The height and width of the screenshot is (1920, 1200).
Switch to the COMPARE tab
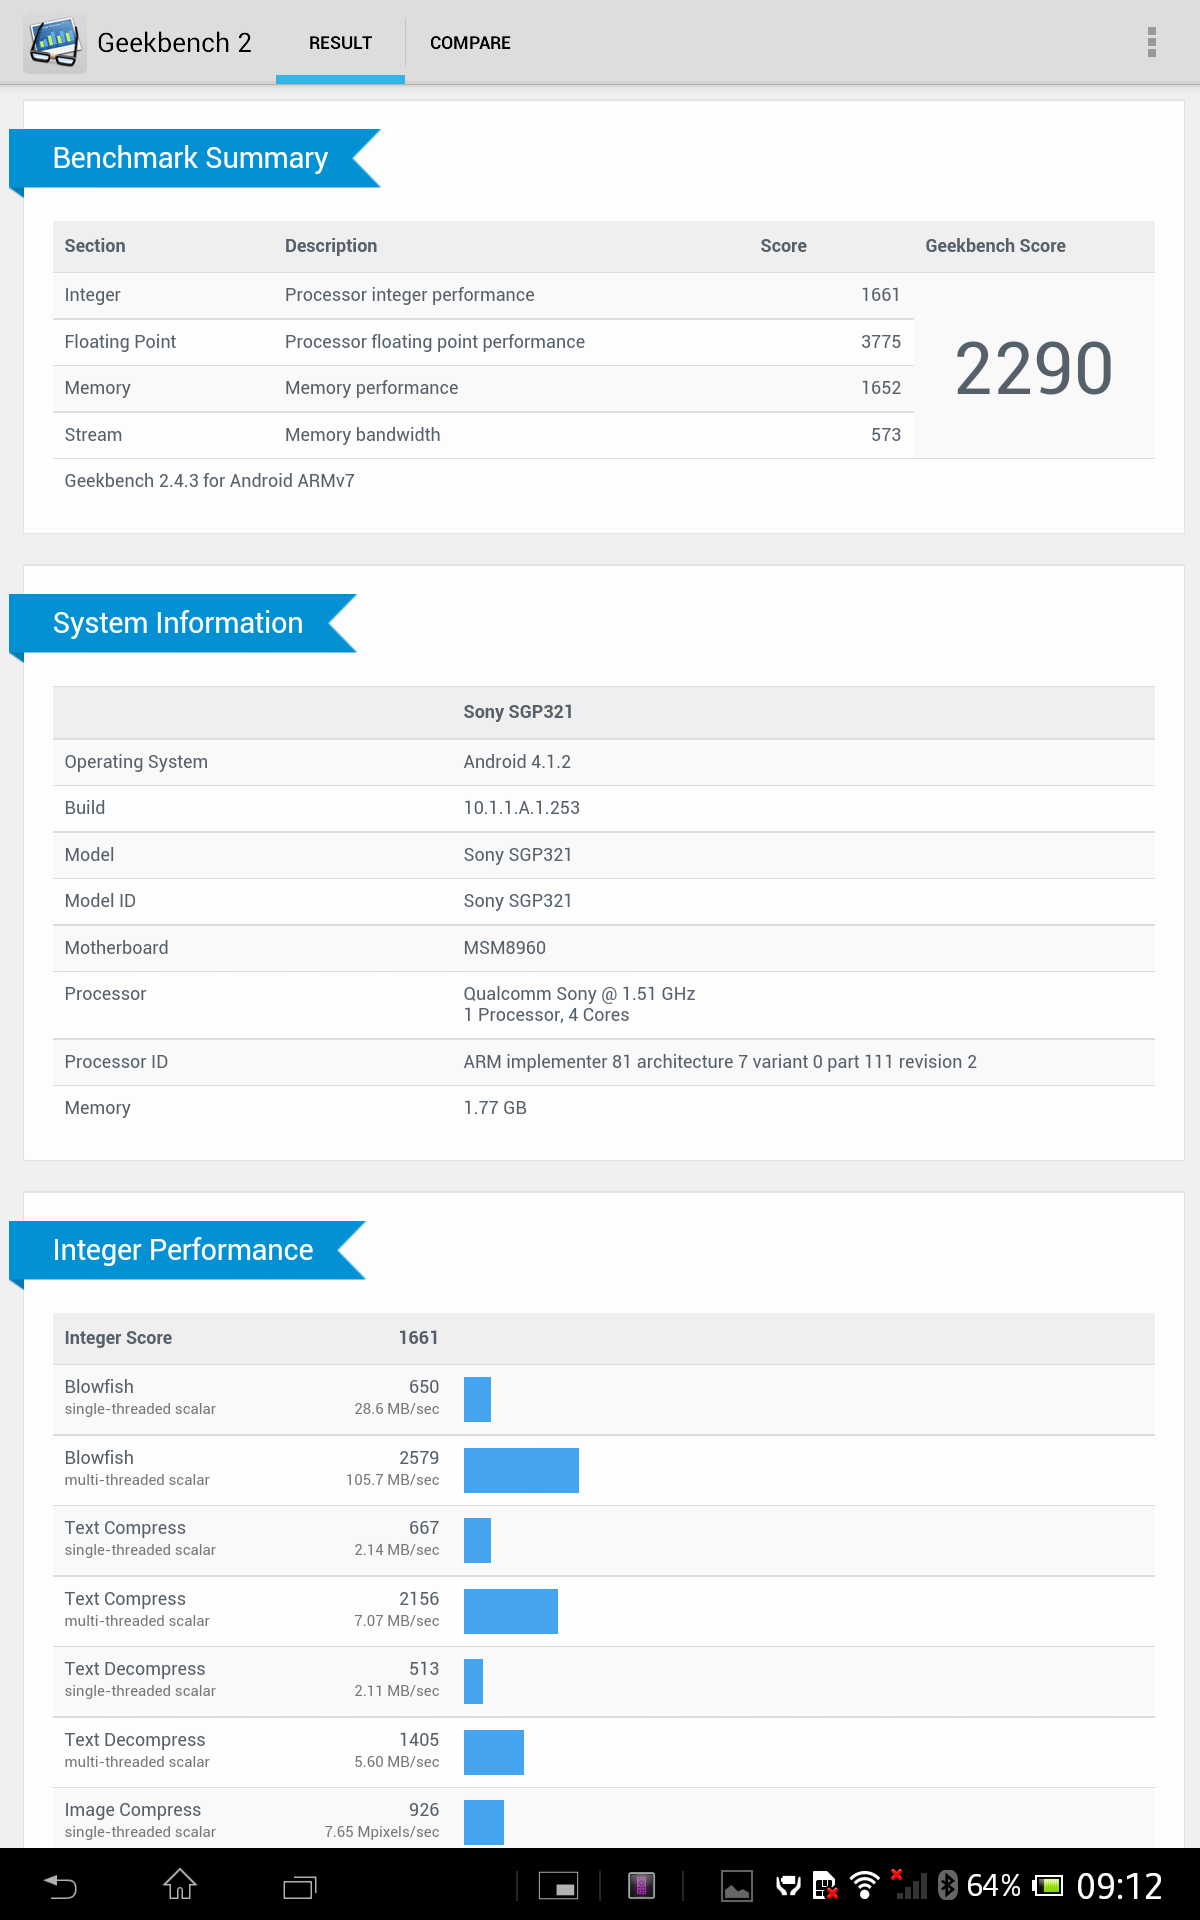point(470,43)
